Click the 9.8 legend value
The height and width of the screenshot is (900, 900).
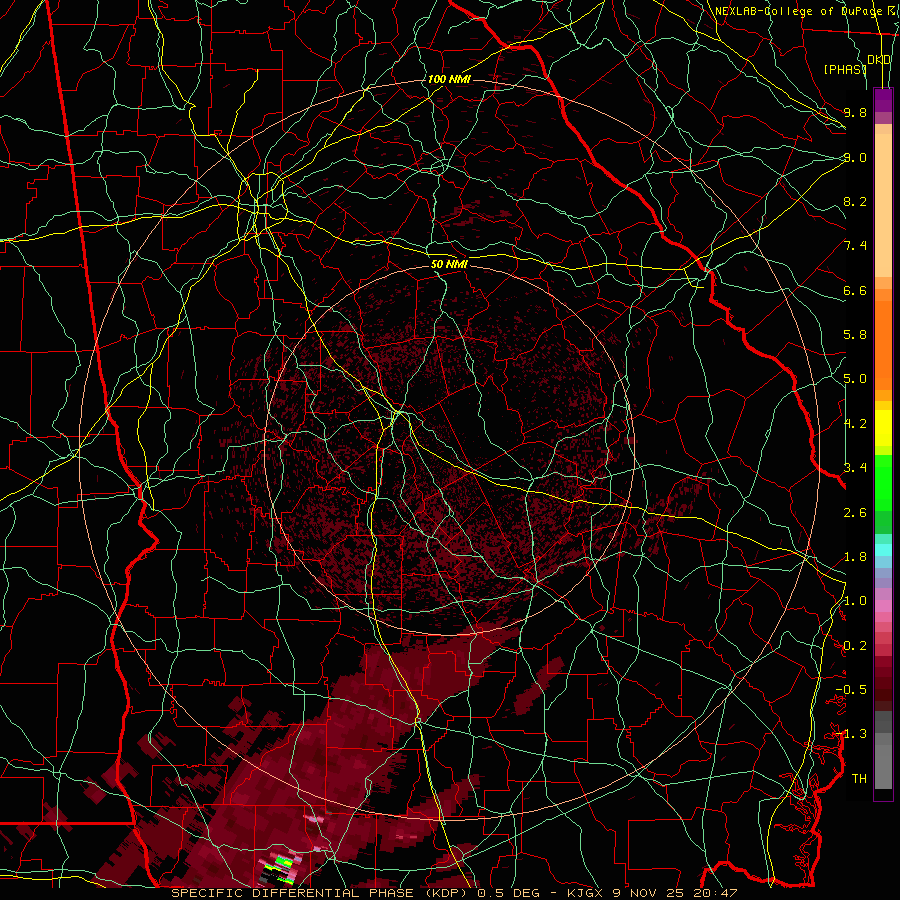click(x=855, y=112)
